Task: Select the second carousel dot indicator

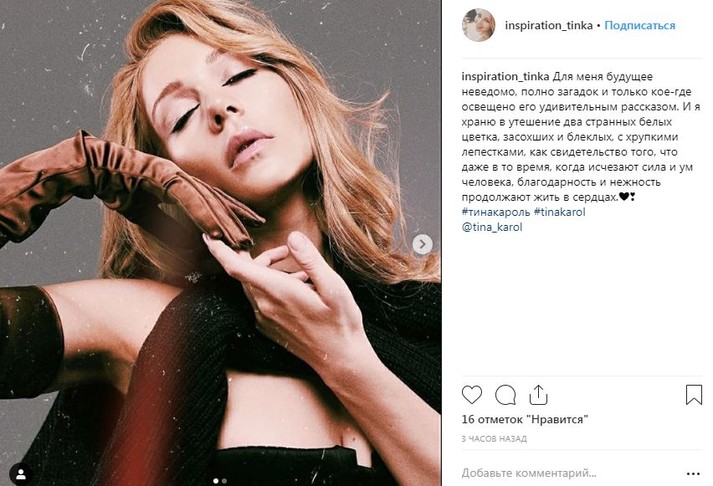Action: (x=226, y=480)
